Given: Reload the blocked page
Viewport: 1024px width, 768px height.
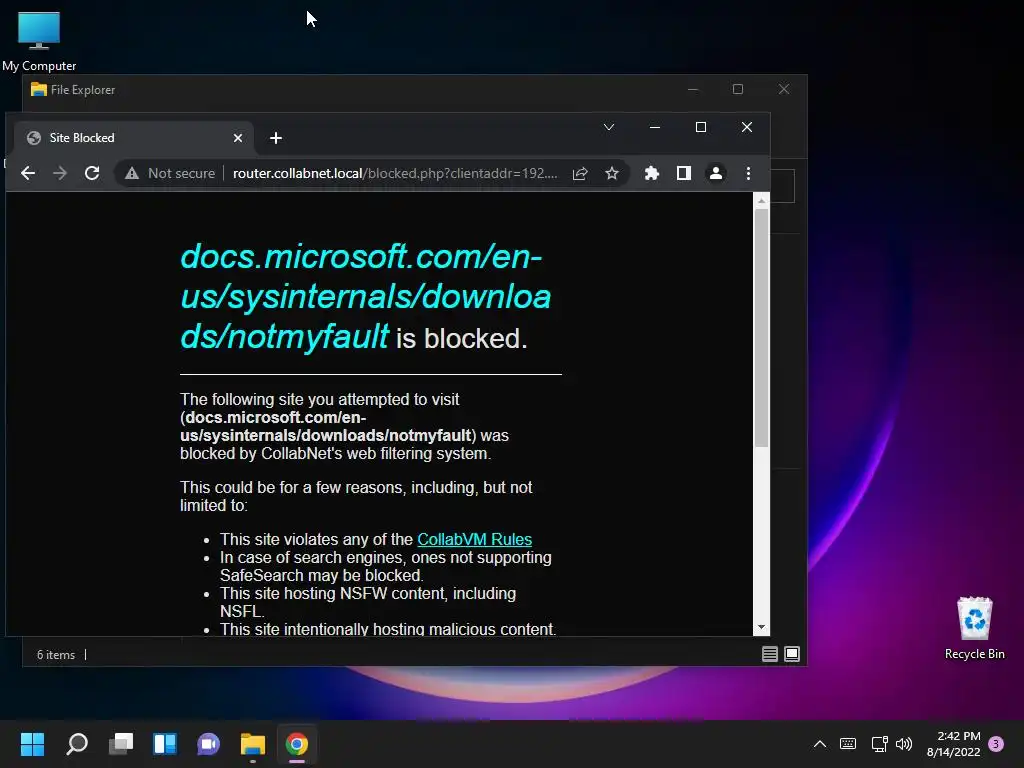Looking at the screenshot, I should click(x=92, y=173).
